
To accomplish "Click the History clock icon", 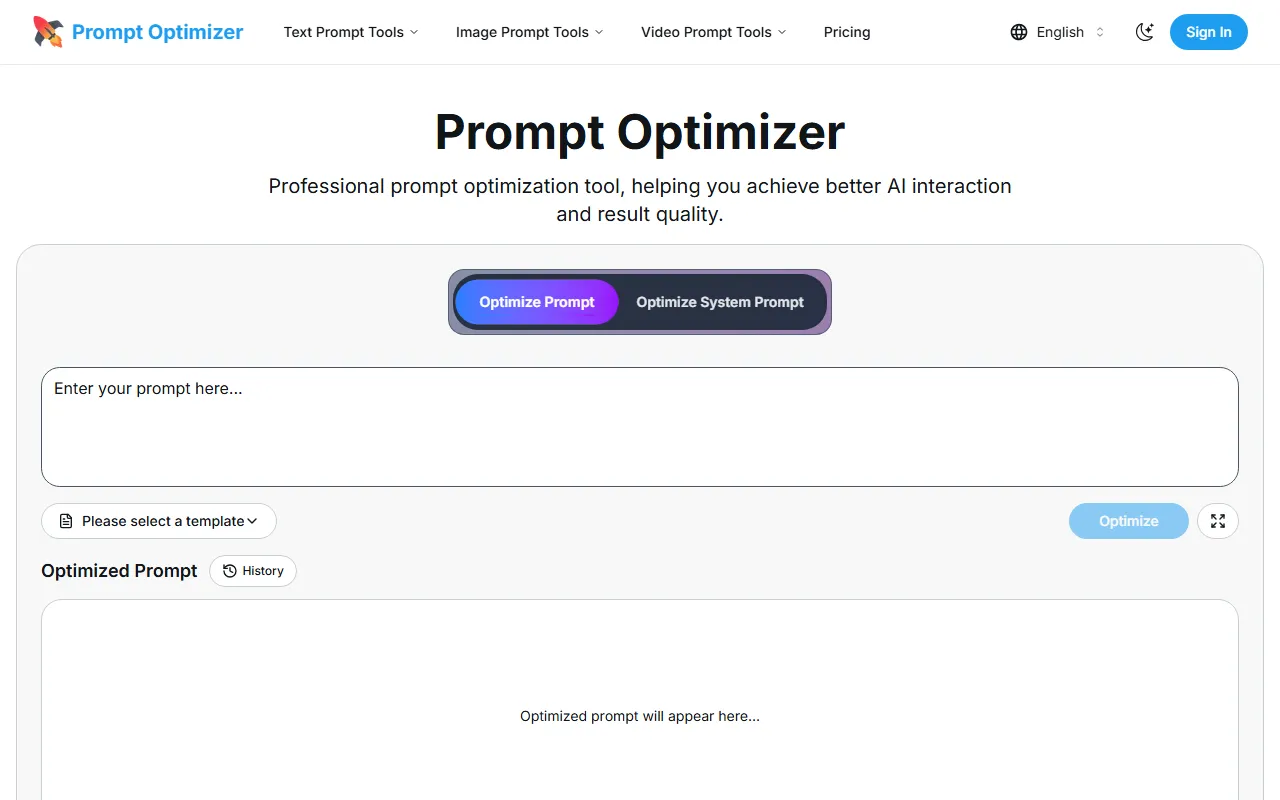I will click(230, 571).
